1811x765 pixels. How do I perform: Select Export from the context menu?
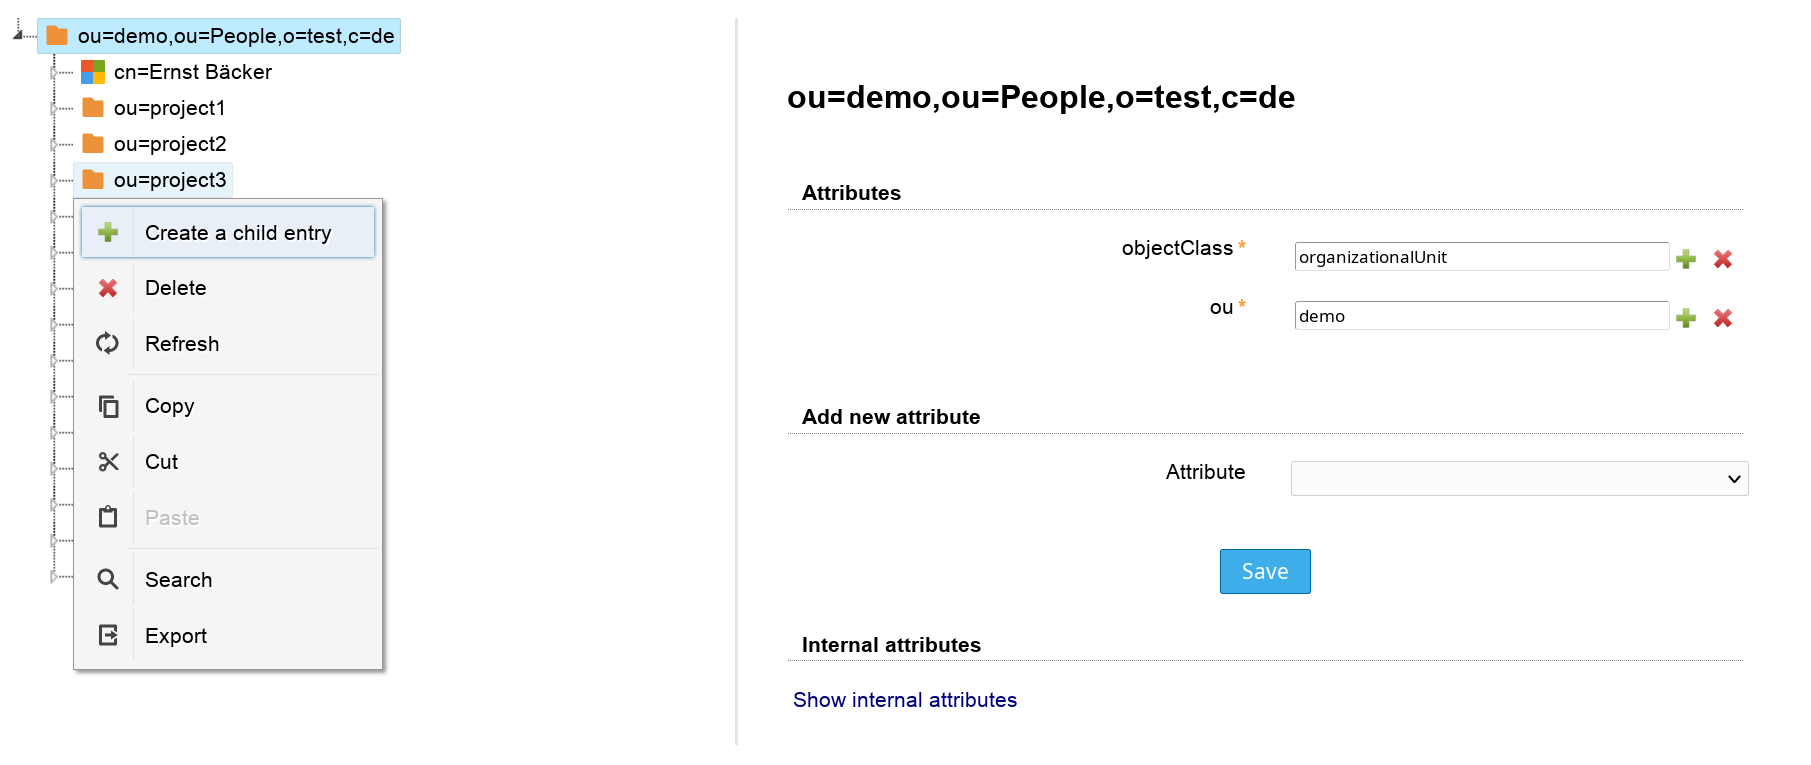[x=175, y=636]
